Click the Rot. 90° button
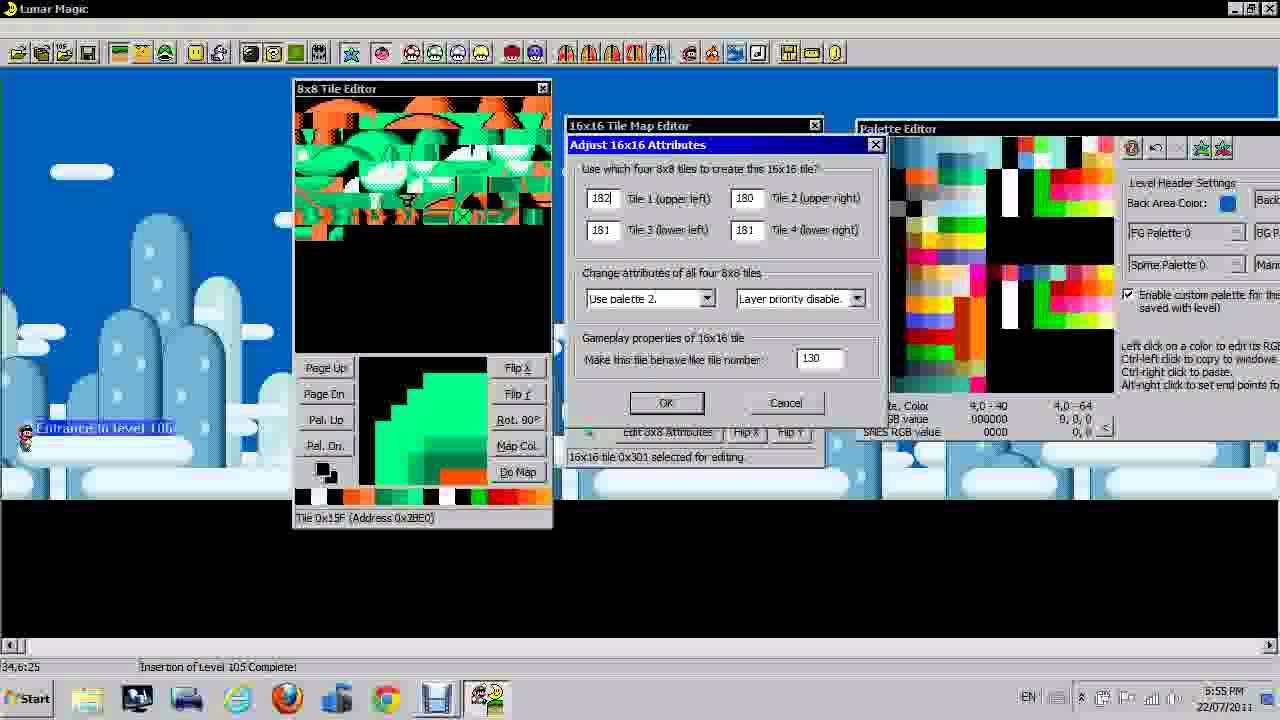This screenshot has height=720, width=1280. [517, 420]
